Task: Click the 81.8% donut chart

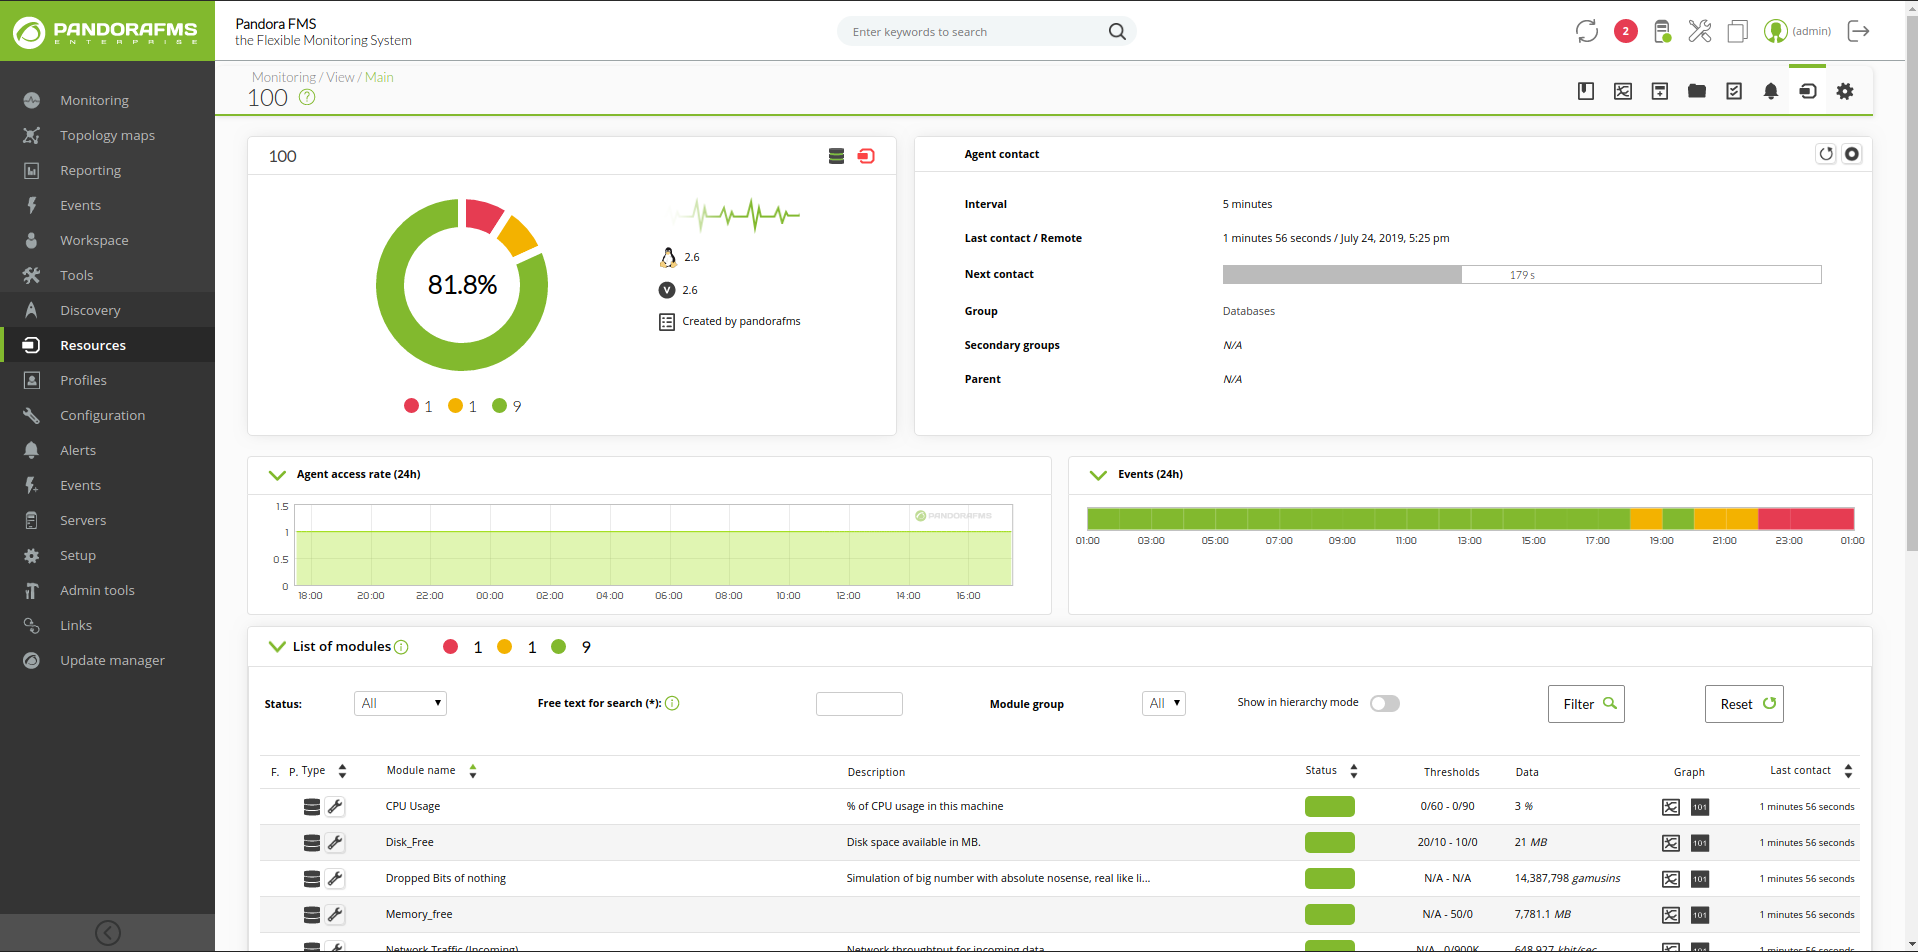Action: [x=462, y=285]
